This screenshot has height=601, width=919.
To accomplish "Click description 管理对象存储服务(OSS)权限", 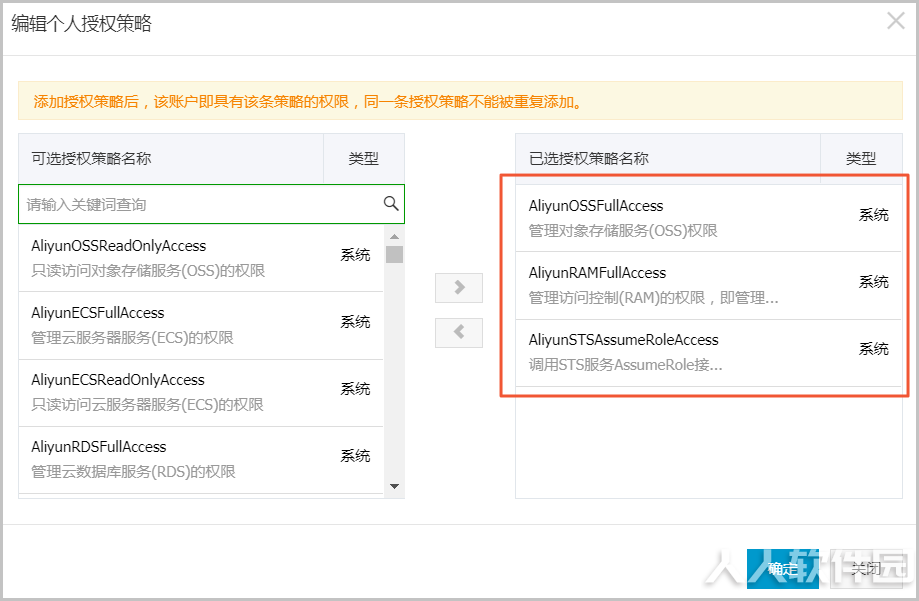I will click(x=623, y=231).
